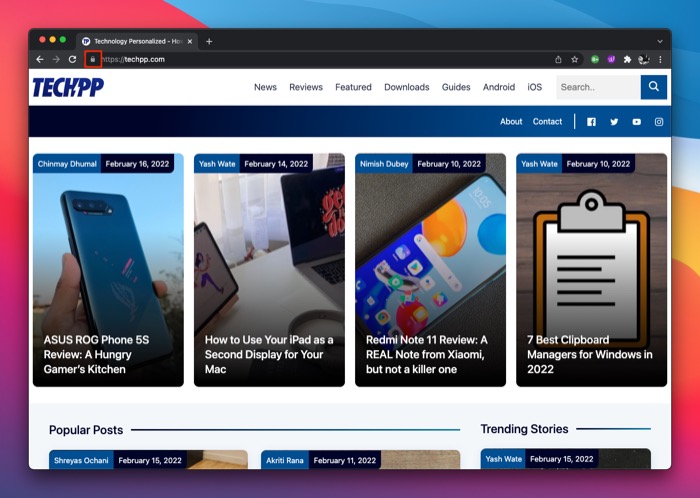Open the Chrome three-dot menu
The width and height of the screenshot is (700, 498).
click(x=660, y=59)
